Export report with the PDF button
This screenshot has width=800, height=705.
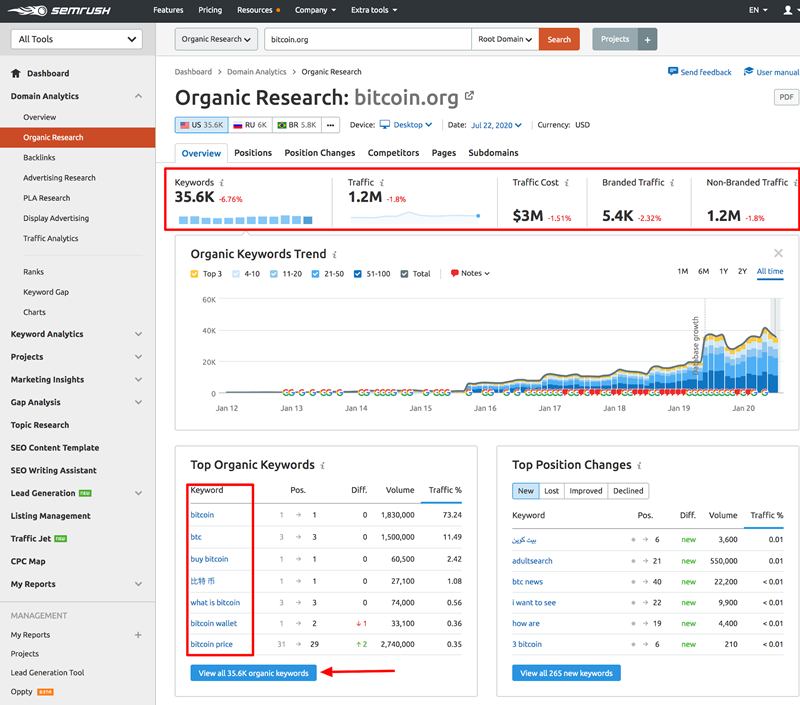coord(786,97)
